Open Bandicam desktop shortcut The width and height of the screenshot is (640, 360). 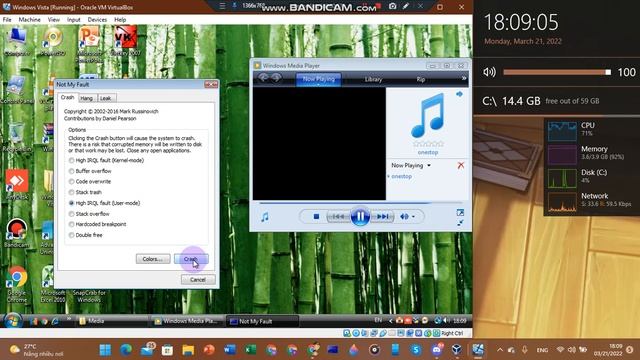[x=17, y=233]
